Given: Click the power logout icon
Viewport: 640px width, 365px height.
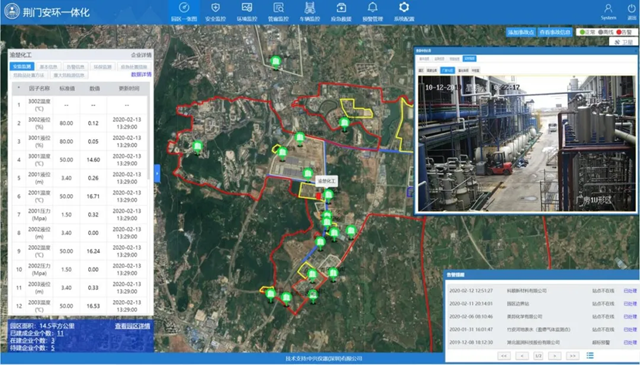Looking at the screenshot, I should [x=631, y=11].
